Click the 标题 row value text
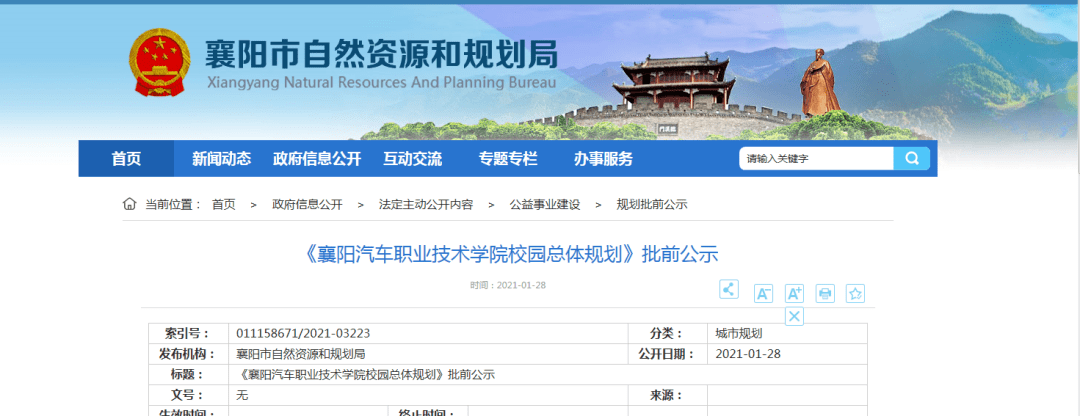The width and height of the screenshot is (1080, 416). (365, 375)
